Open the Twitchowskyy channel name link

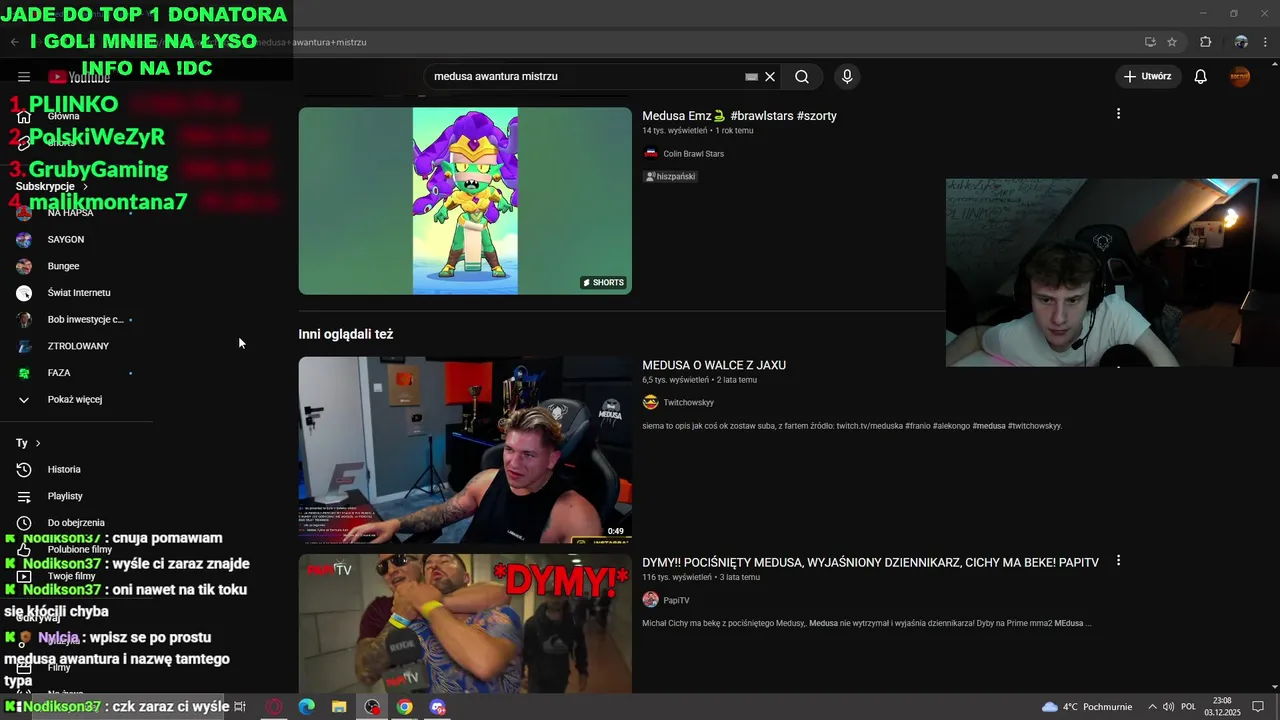[688, 403]
